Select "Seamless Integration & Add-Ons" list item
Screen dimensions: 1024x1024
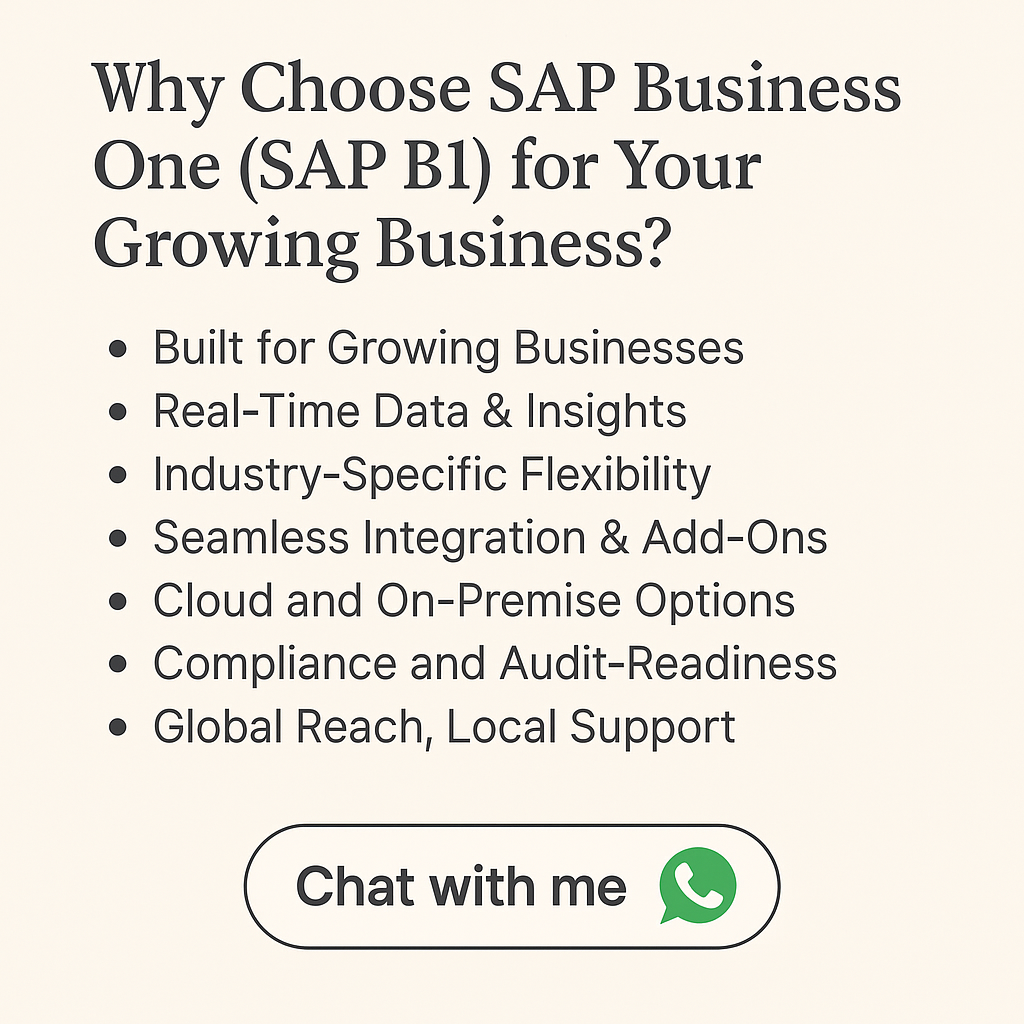click(490, 537)
